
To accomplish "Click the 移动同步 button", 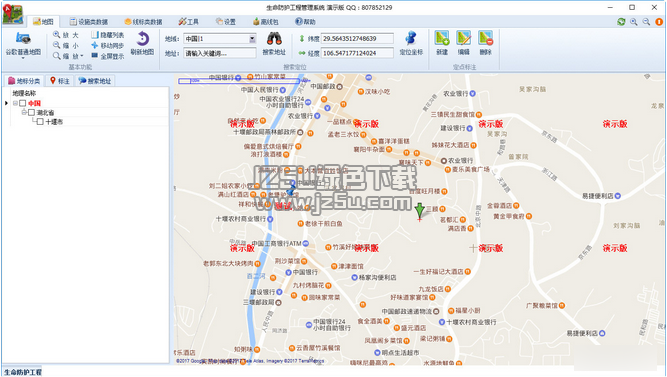I will pyautogui.click(x=108, y=46).
